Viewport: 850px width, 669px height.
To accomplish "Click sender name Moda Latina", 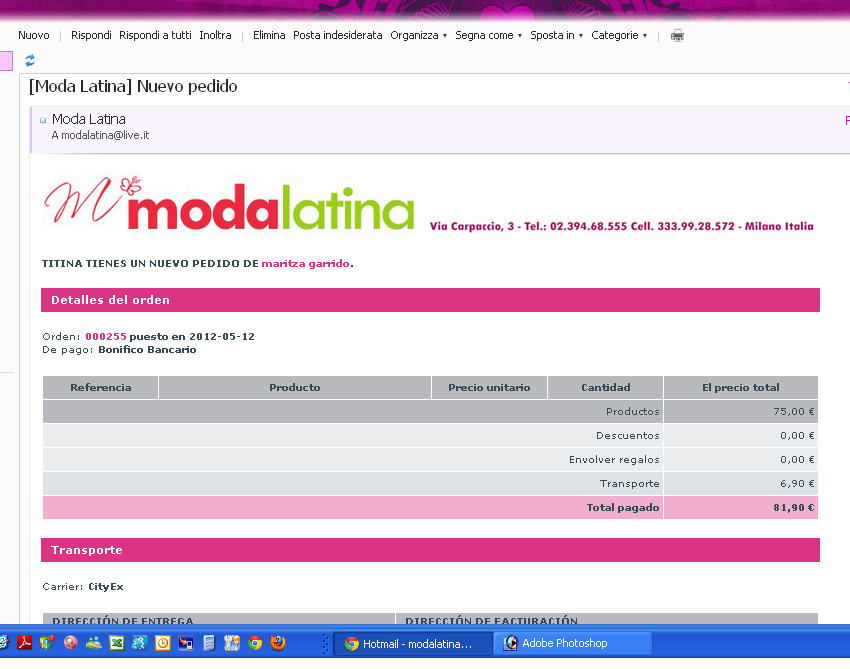I will pyautogui.click(x=88, y=119).
